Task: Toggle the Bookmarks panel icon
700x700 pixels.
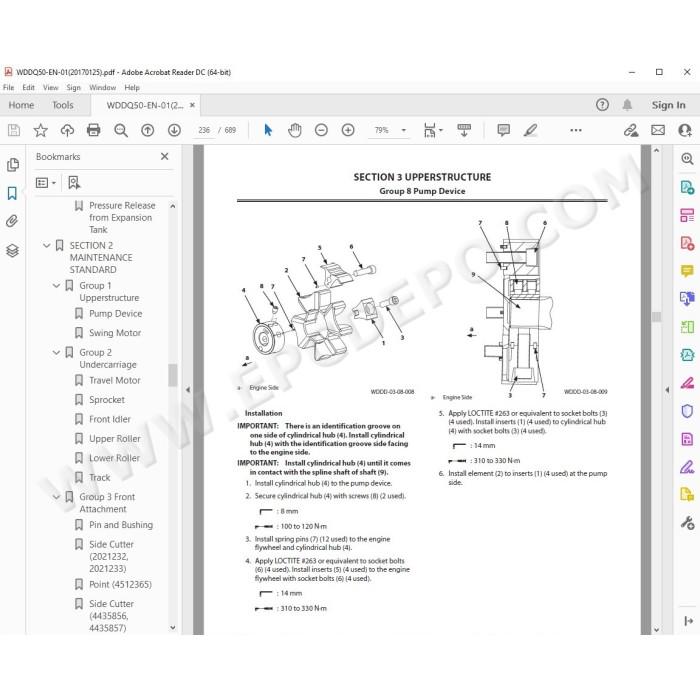Action: click(x=12, y=193)
